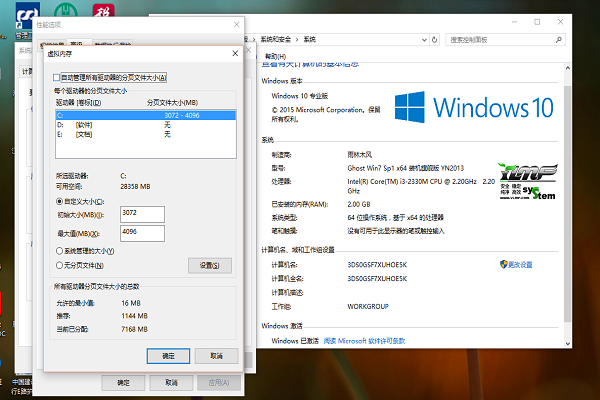Click the 2.00 GB installed RAM value
Viewport: 600px width, 400px height.
(x=359, y=204)
